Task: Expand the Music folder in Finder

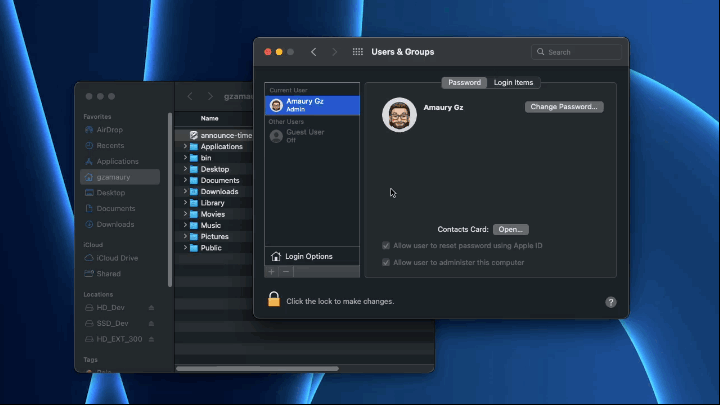Action: pos(185,225)
